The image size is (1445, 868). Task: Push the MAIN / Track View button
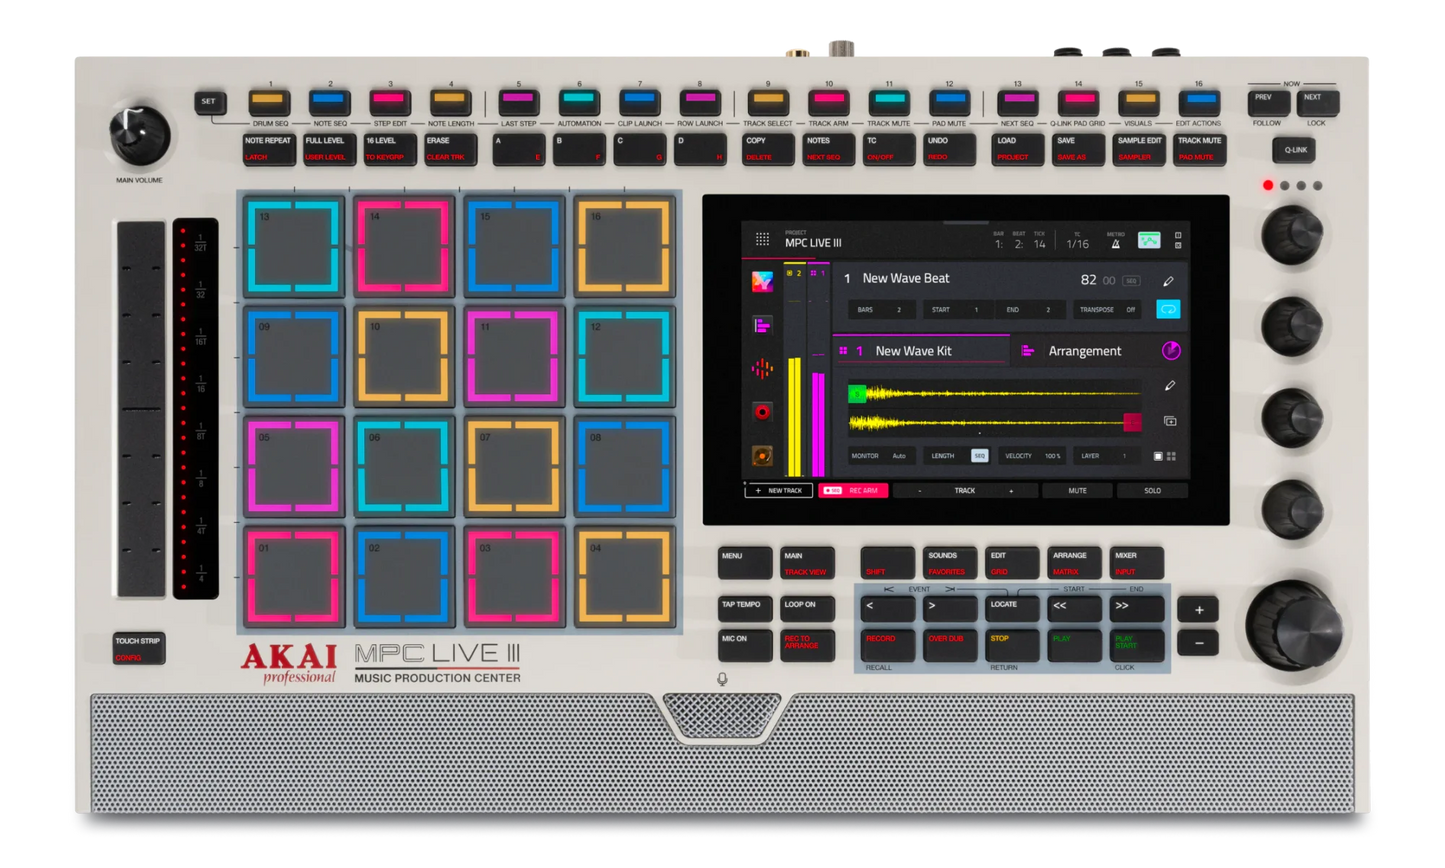point(807,563)
